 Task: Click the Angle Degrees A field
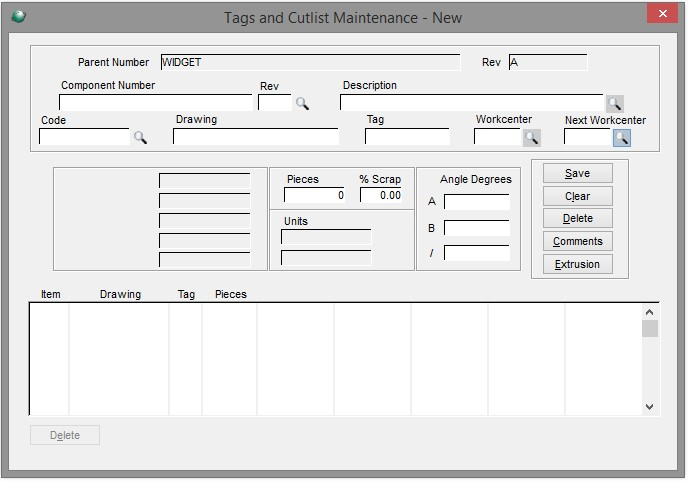pyautogui.click(x=477, y=202)
